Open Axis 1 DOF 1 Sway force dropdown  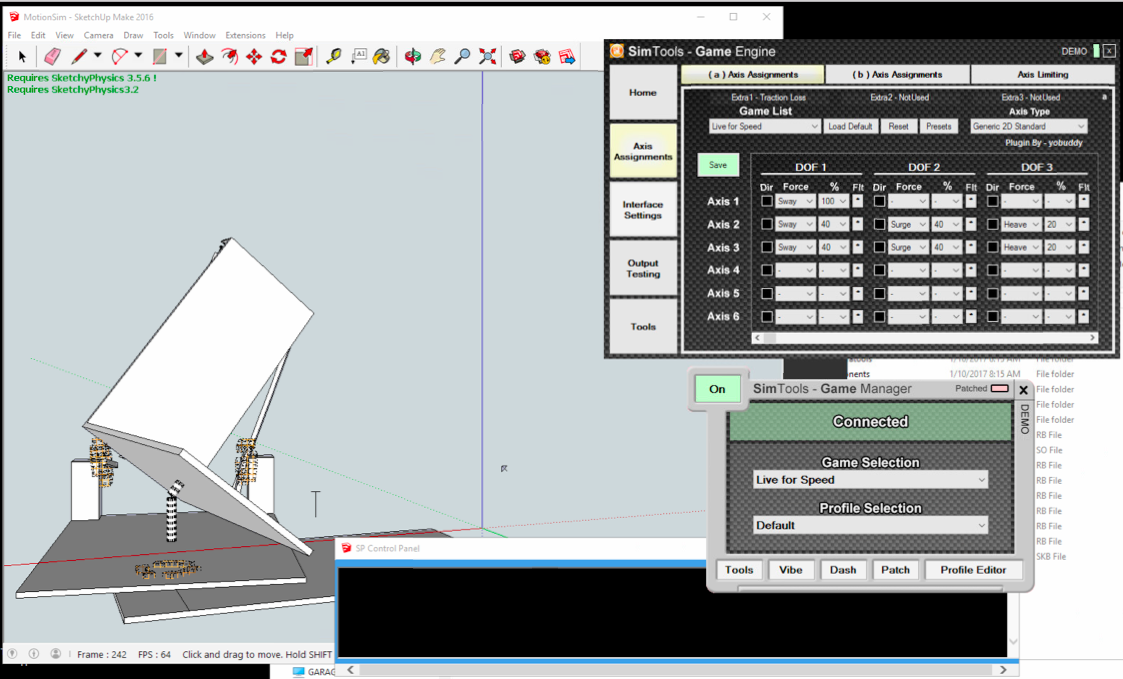(x=796, y=201)
